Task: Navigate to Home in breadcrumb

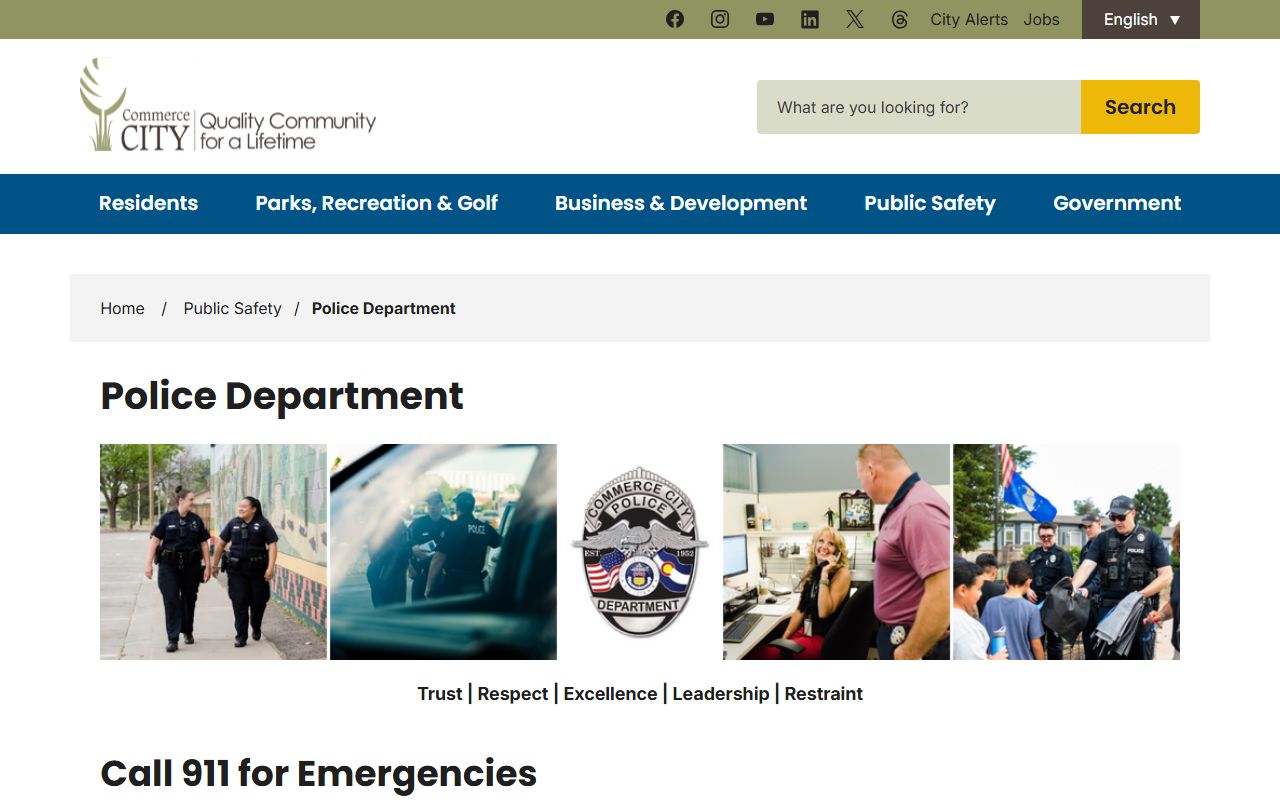Action: (x=122, y=308)
